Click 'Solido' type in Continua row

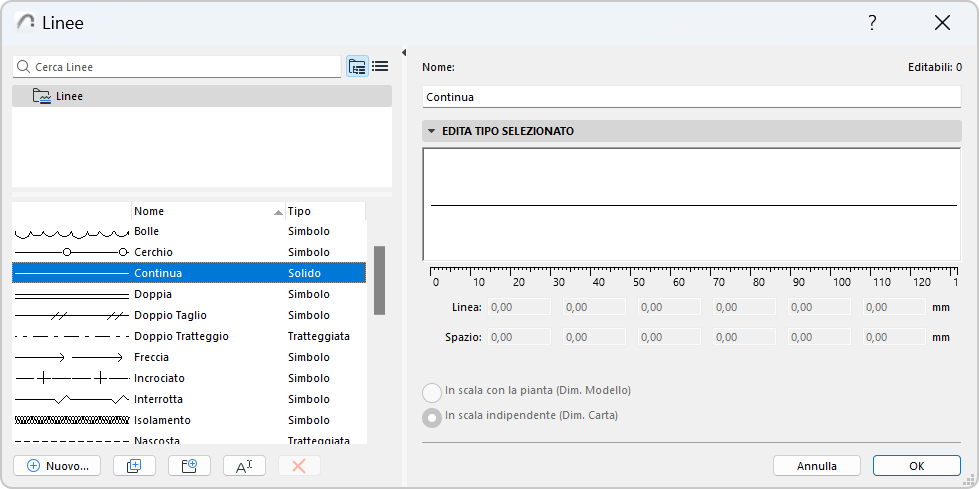click(304, 273)
